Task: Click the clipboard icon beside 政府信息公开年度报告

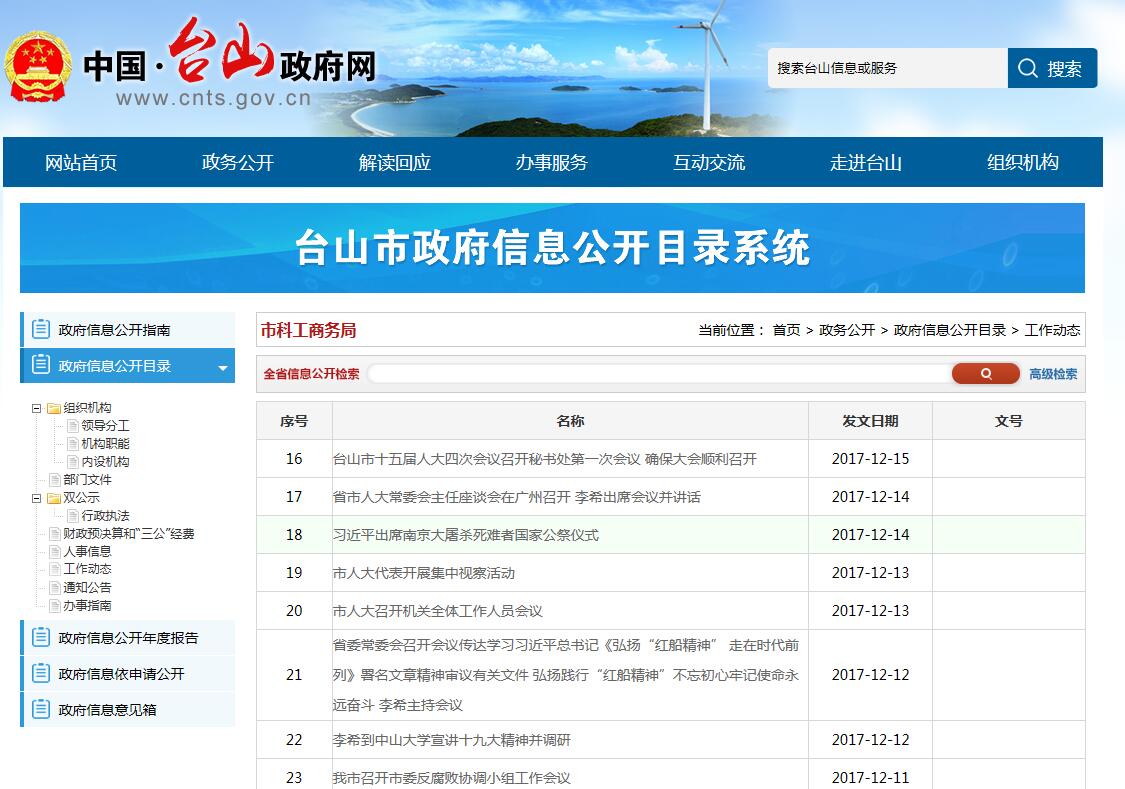Action: click(x=41, y=637)
